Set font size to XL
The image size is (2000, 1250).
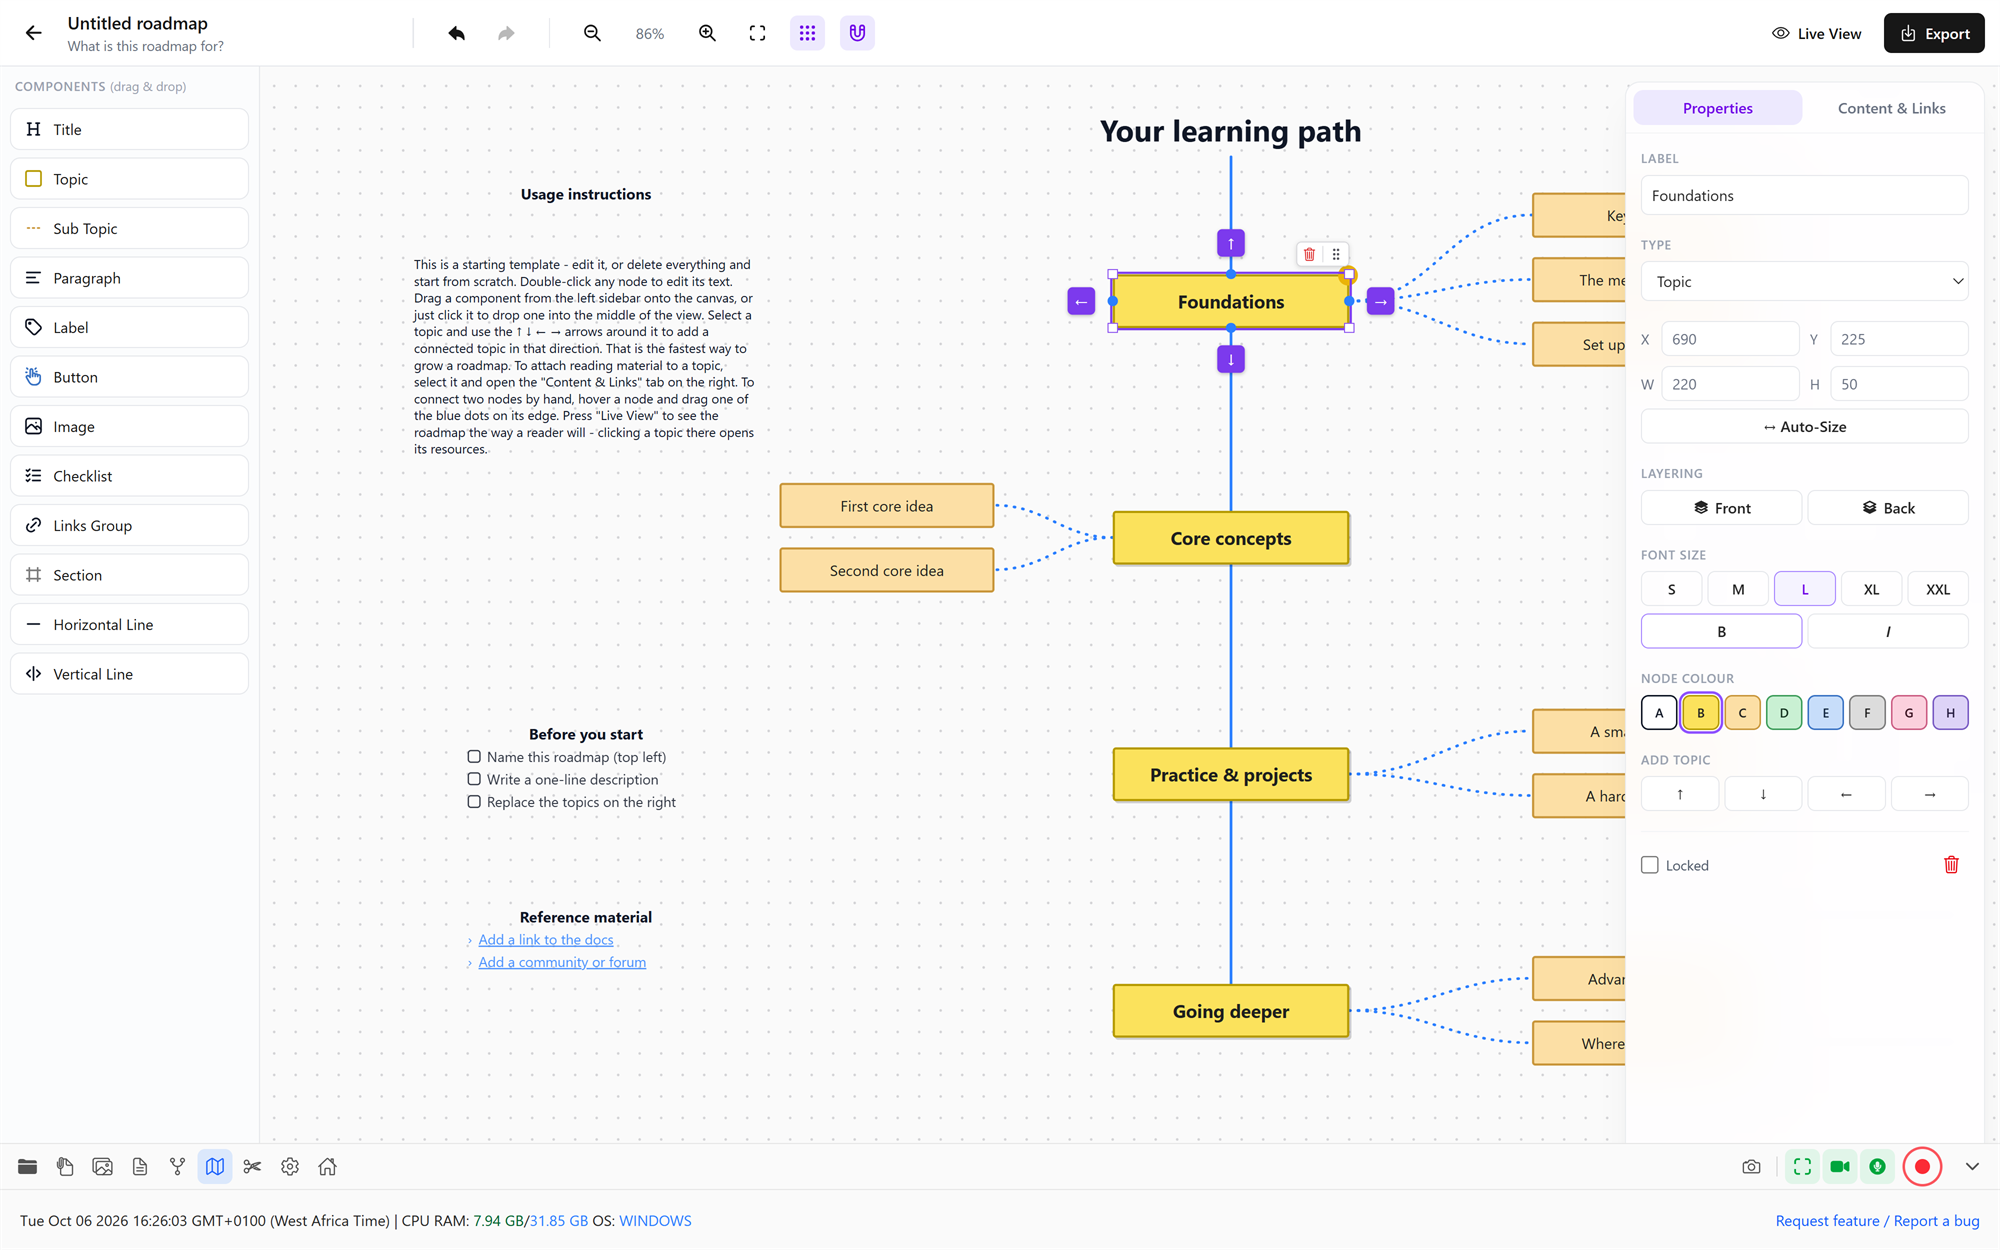coord(1871,589)
